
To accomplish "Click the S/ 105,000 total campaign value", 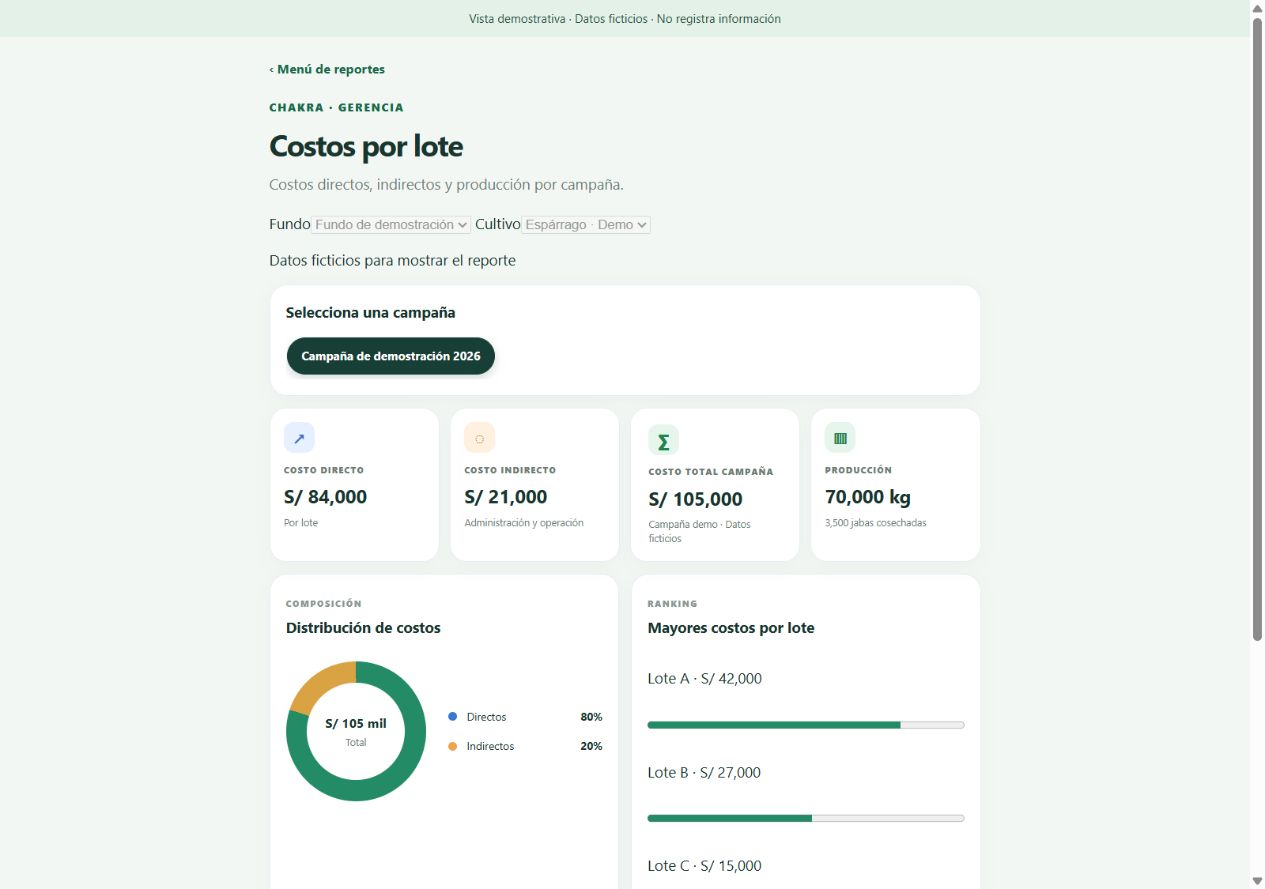I will [695, 499].
